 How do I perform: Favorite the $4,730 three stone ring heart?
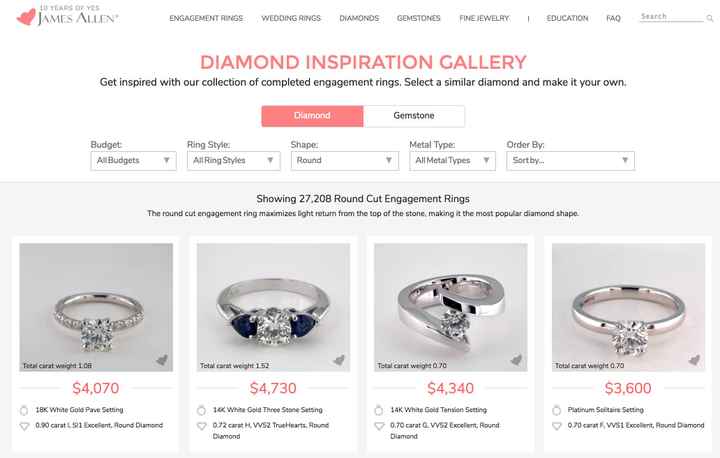coord(339,361)
